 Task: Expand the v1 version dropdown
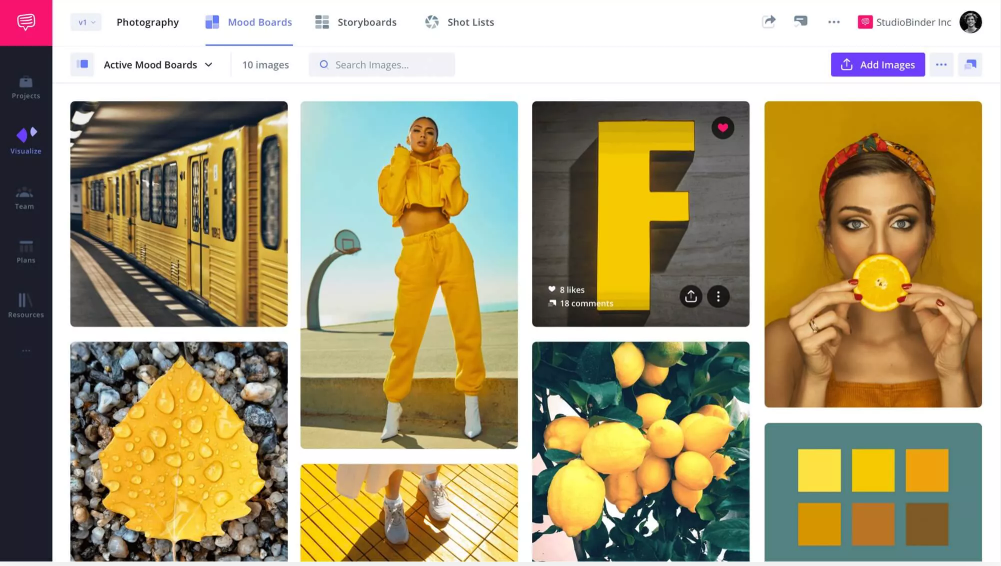pyautogui.click(x=86, y=22)
